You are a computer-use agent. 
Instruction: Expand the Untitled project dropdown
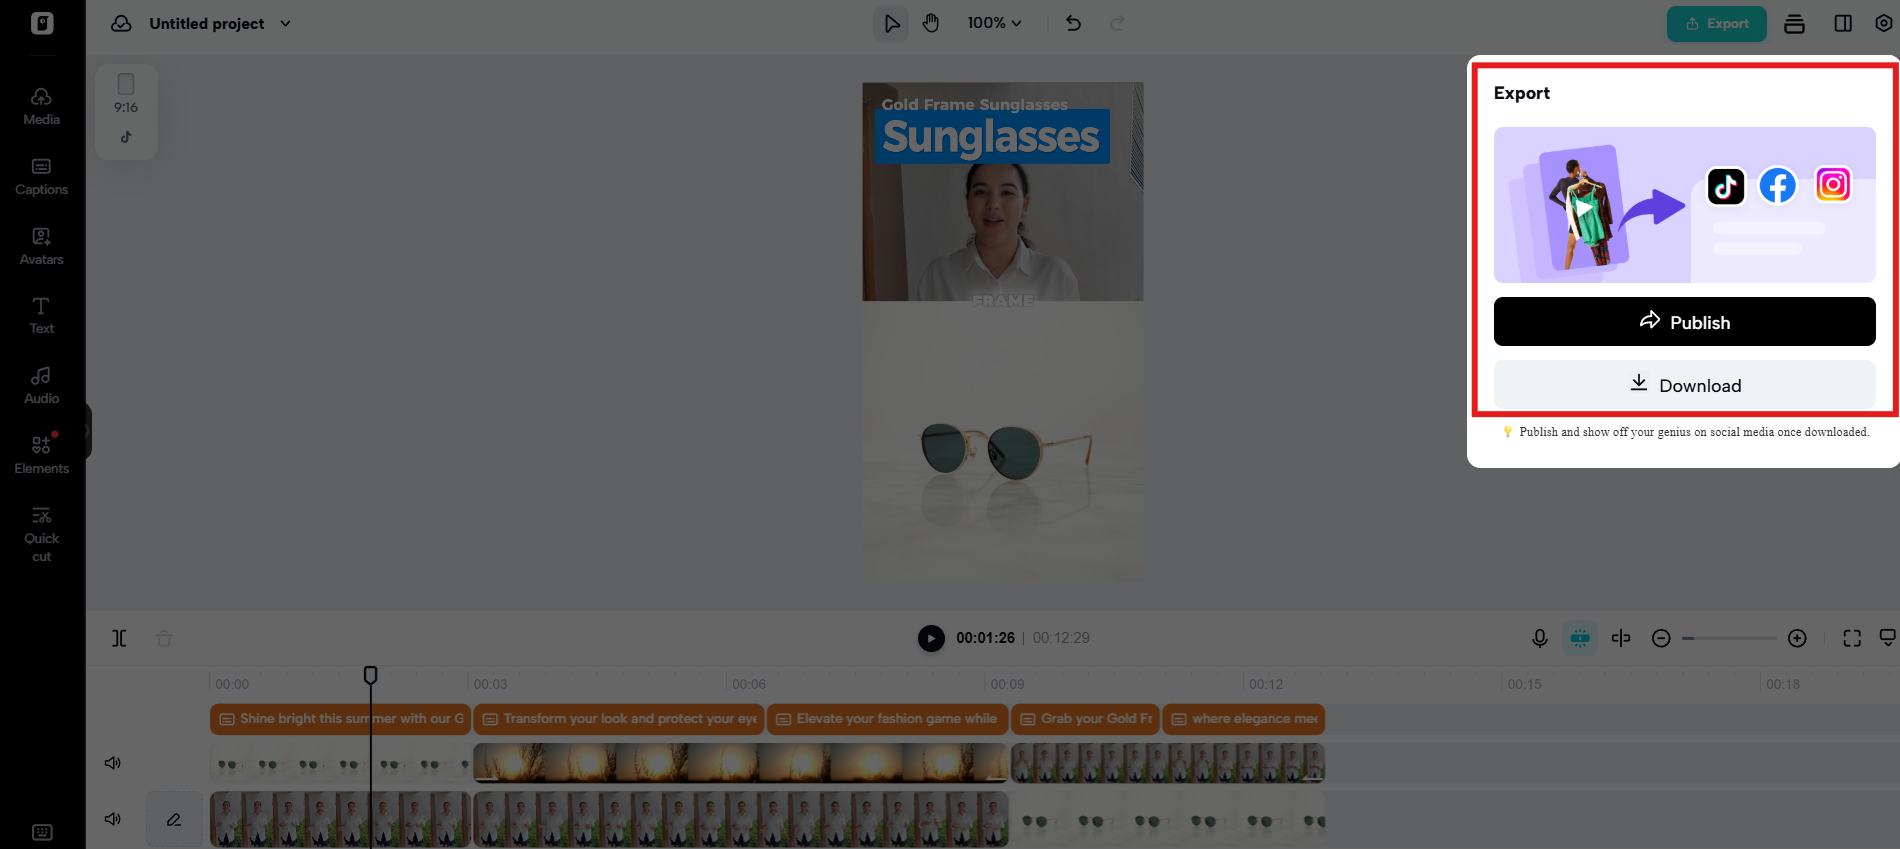click(285, 23)
